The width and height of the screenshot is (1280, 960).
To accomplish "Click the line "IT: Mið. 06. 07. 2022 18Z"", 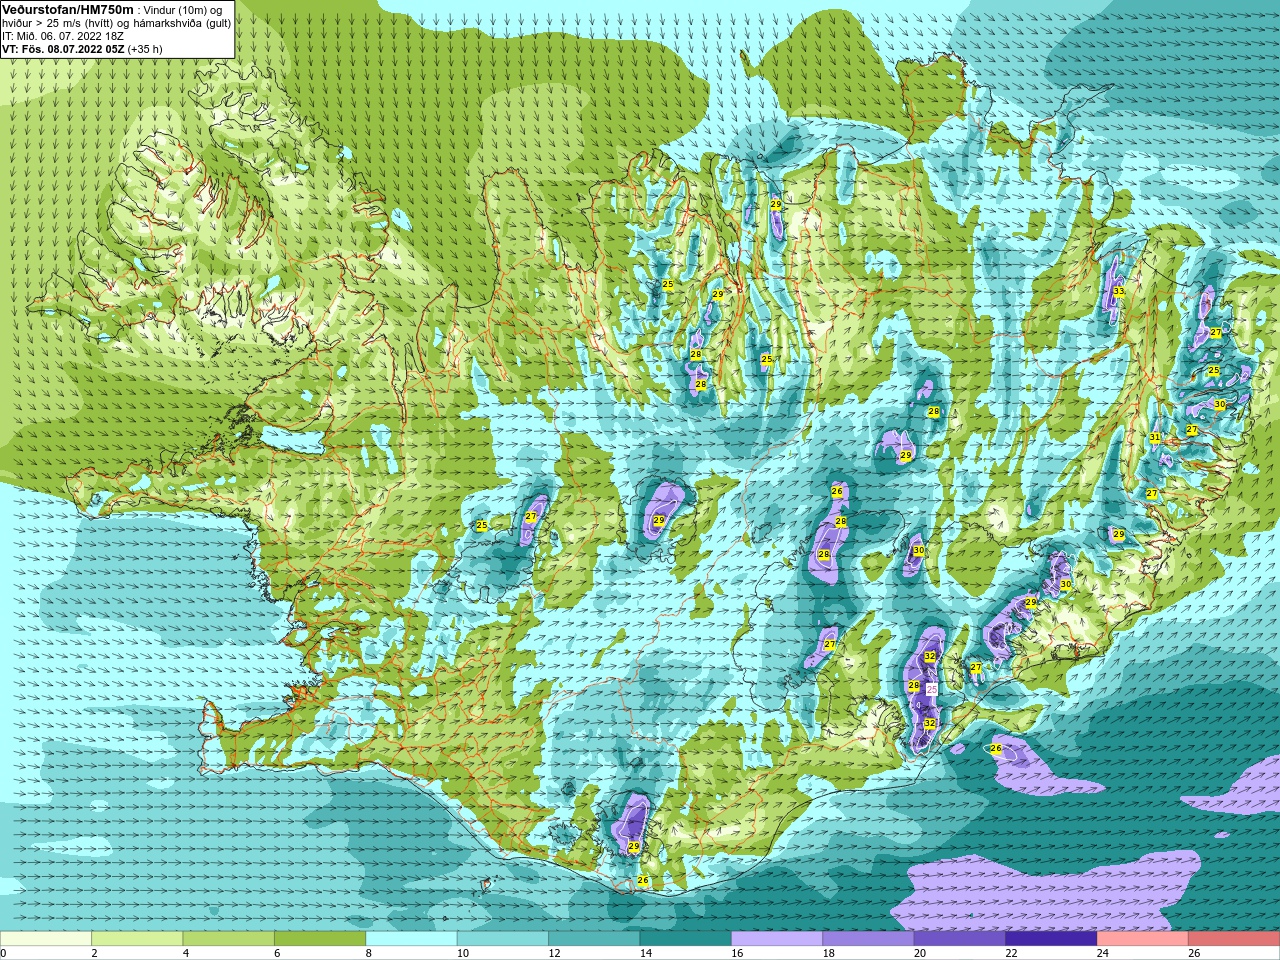I will click(x=63, y=36).
